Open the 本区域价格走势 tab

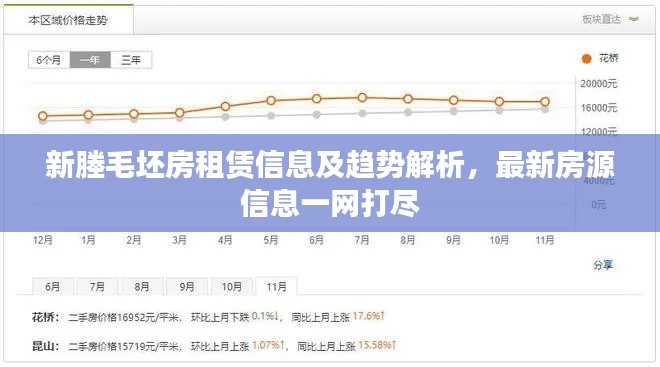click(68, 20)
